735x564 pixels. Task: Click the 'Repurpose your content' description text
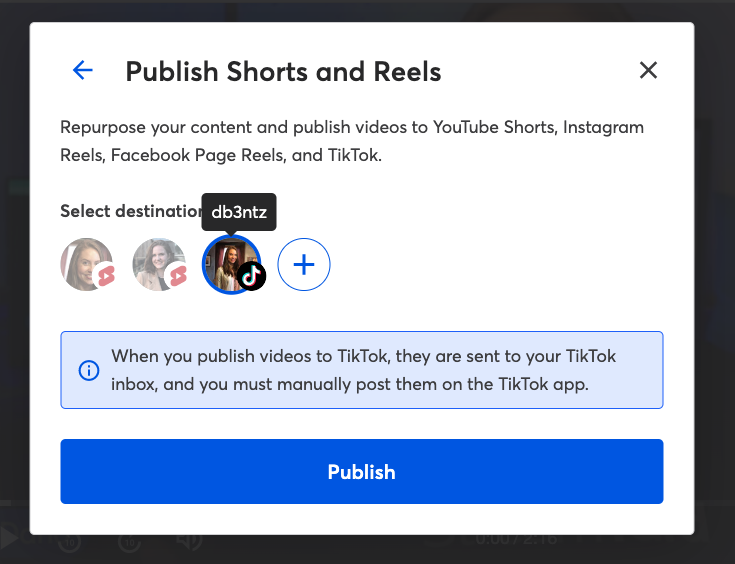(352, 141)
